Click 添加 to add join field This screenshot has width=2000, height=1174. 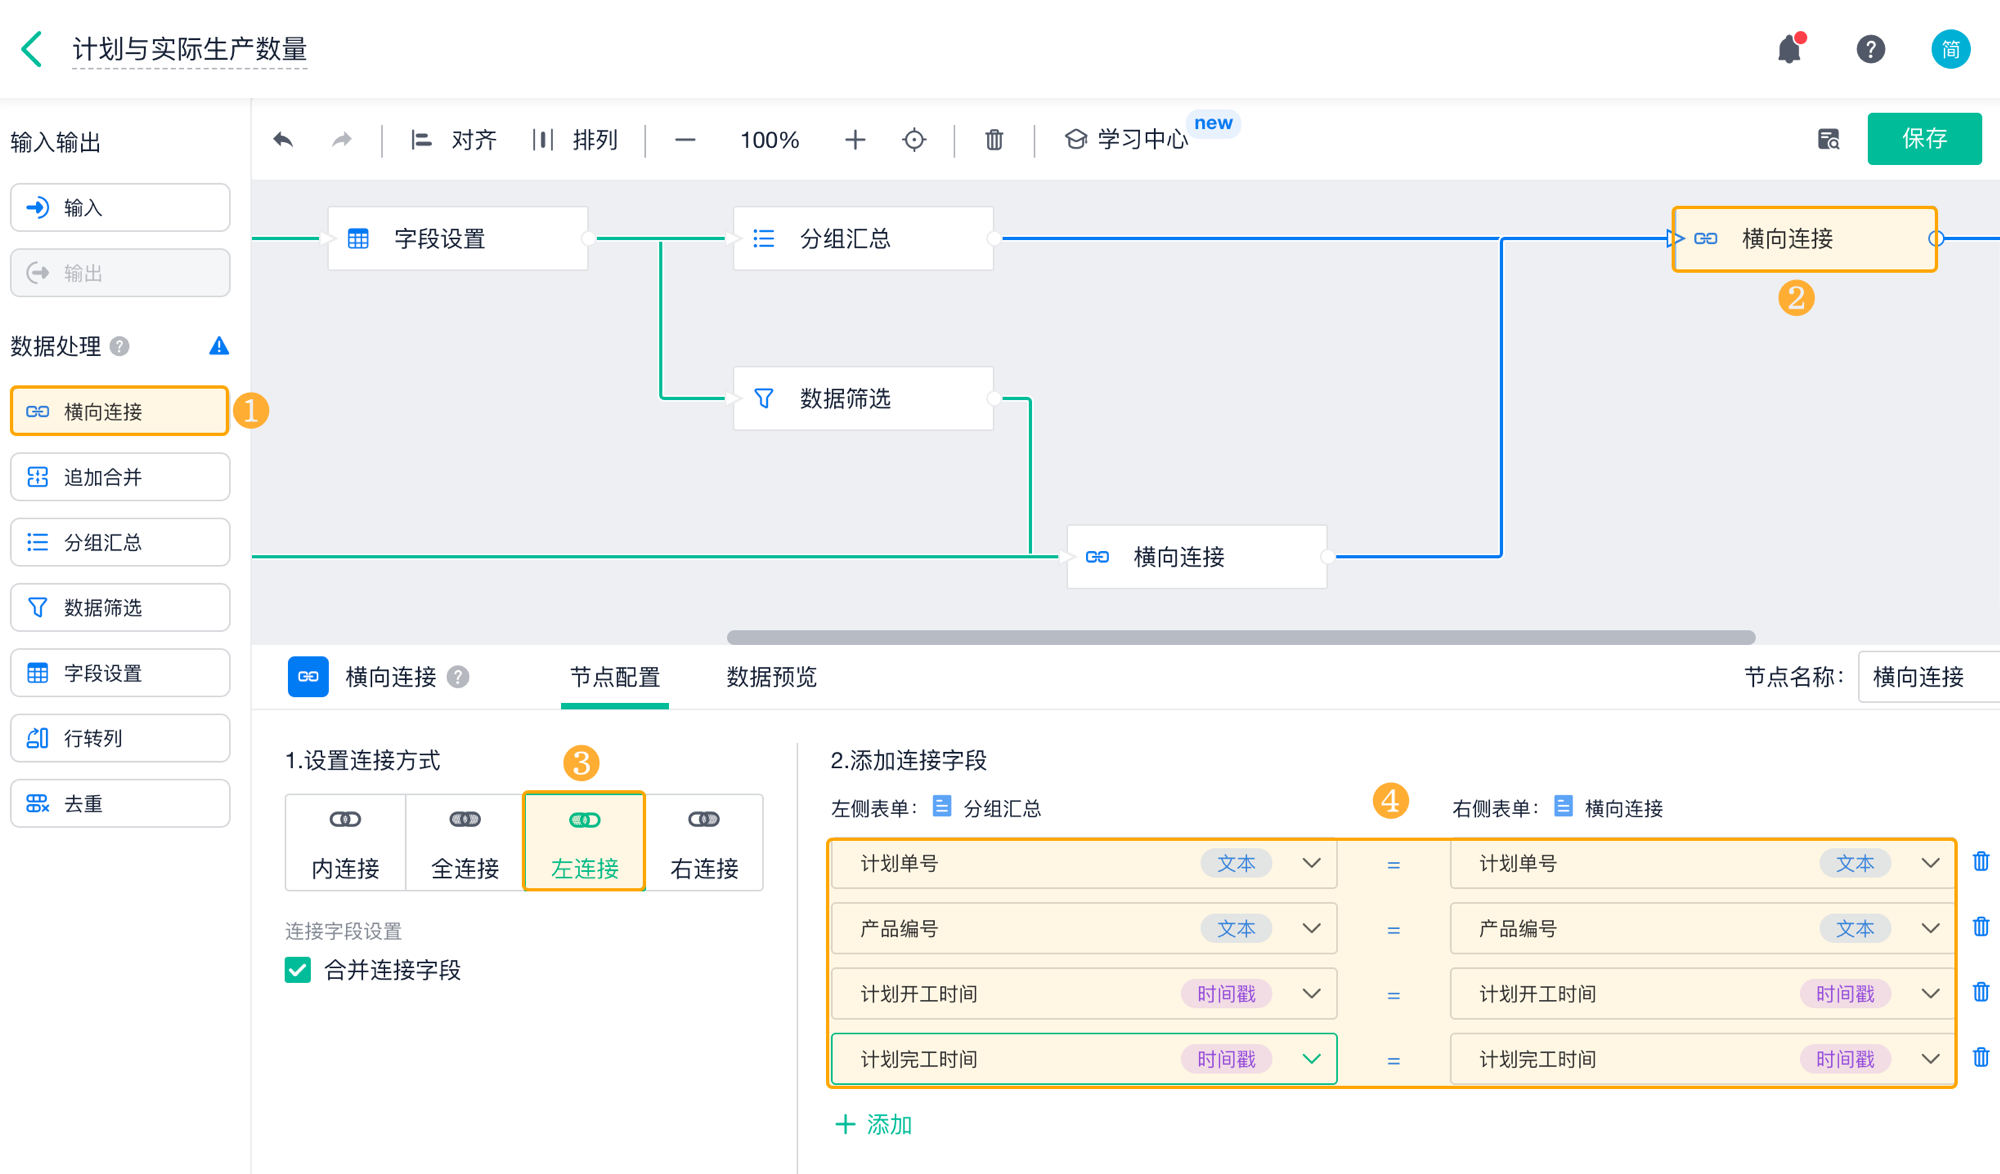tap(873, 1124)
